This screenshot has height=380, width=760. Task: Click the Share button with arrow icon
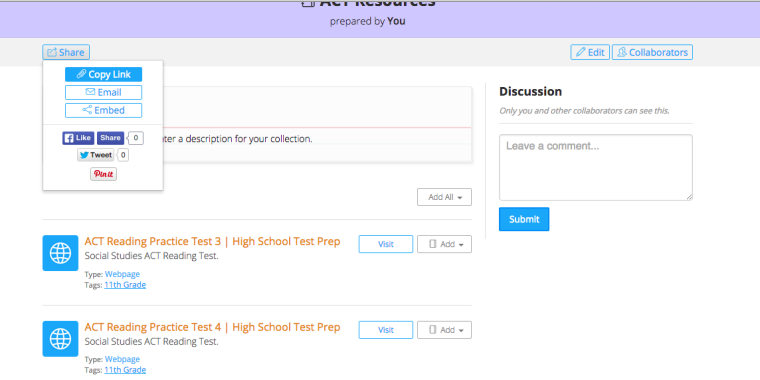coord(66,52)
